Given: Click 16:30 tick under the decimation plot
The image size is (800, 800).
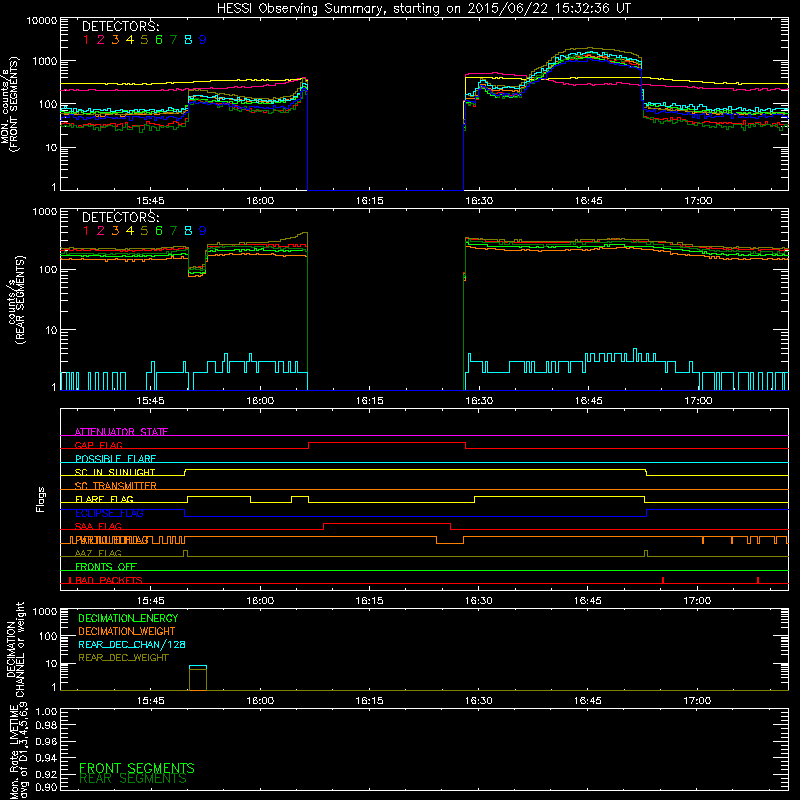Looking at the screenshot, I should 479,701.
